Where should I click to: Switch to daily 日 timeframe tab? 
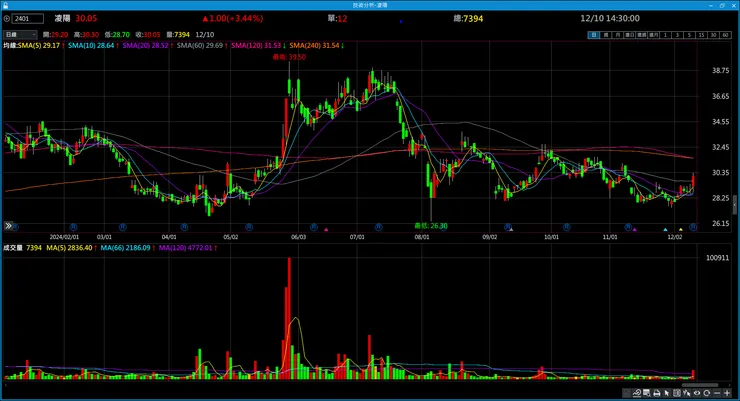click(594, 35)
